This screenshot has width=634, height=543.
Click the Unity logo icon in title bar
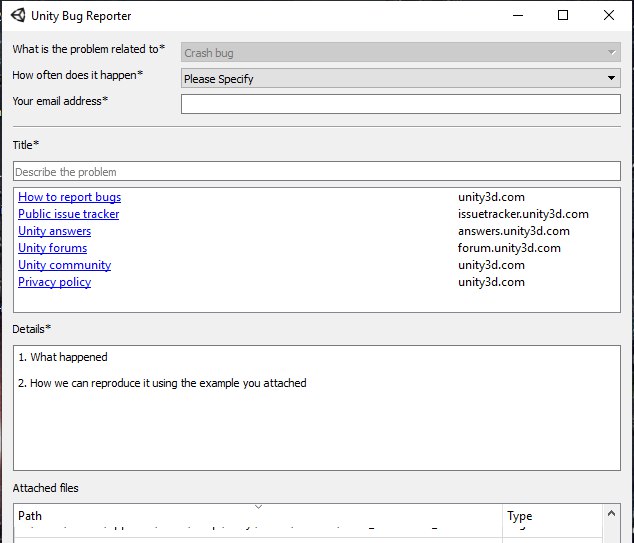point(18,15)
